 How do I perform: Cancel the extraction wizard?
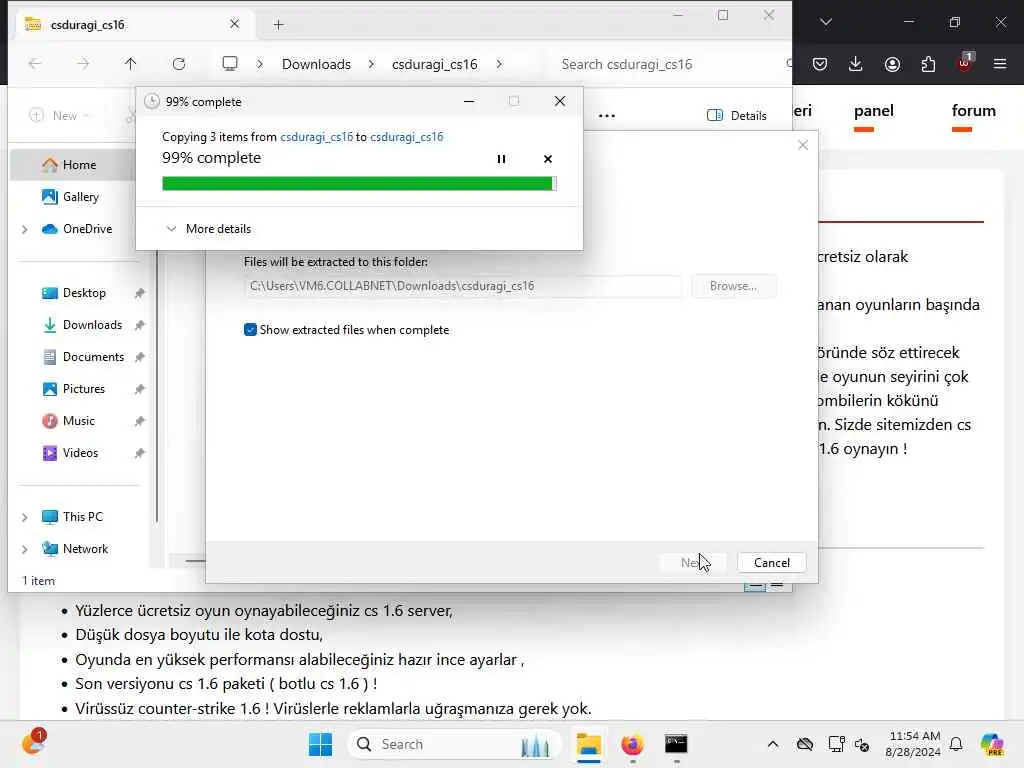(771, 562)
